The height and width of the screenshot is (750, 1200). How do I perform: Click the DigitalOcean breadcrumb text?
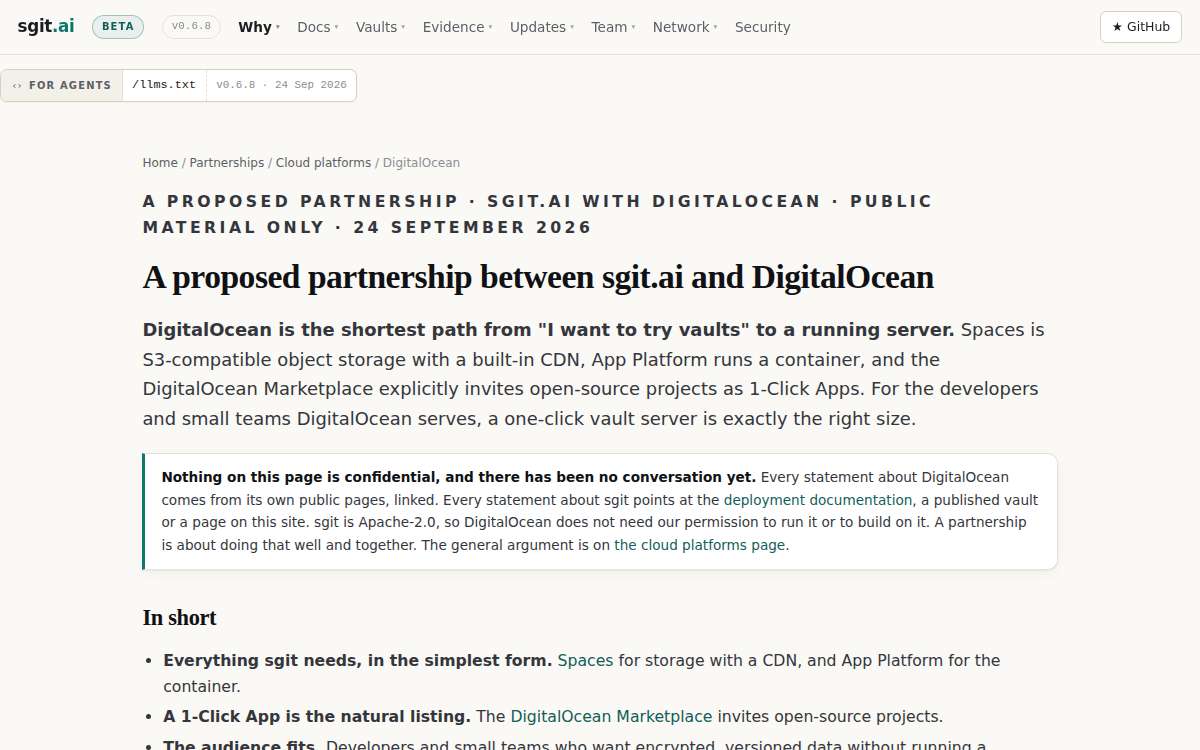point(421,163)
